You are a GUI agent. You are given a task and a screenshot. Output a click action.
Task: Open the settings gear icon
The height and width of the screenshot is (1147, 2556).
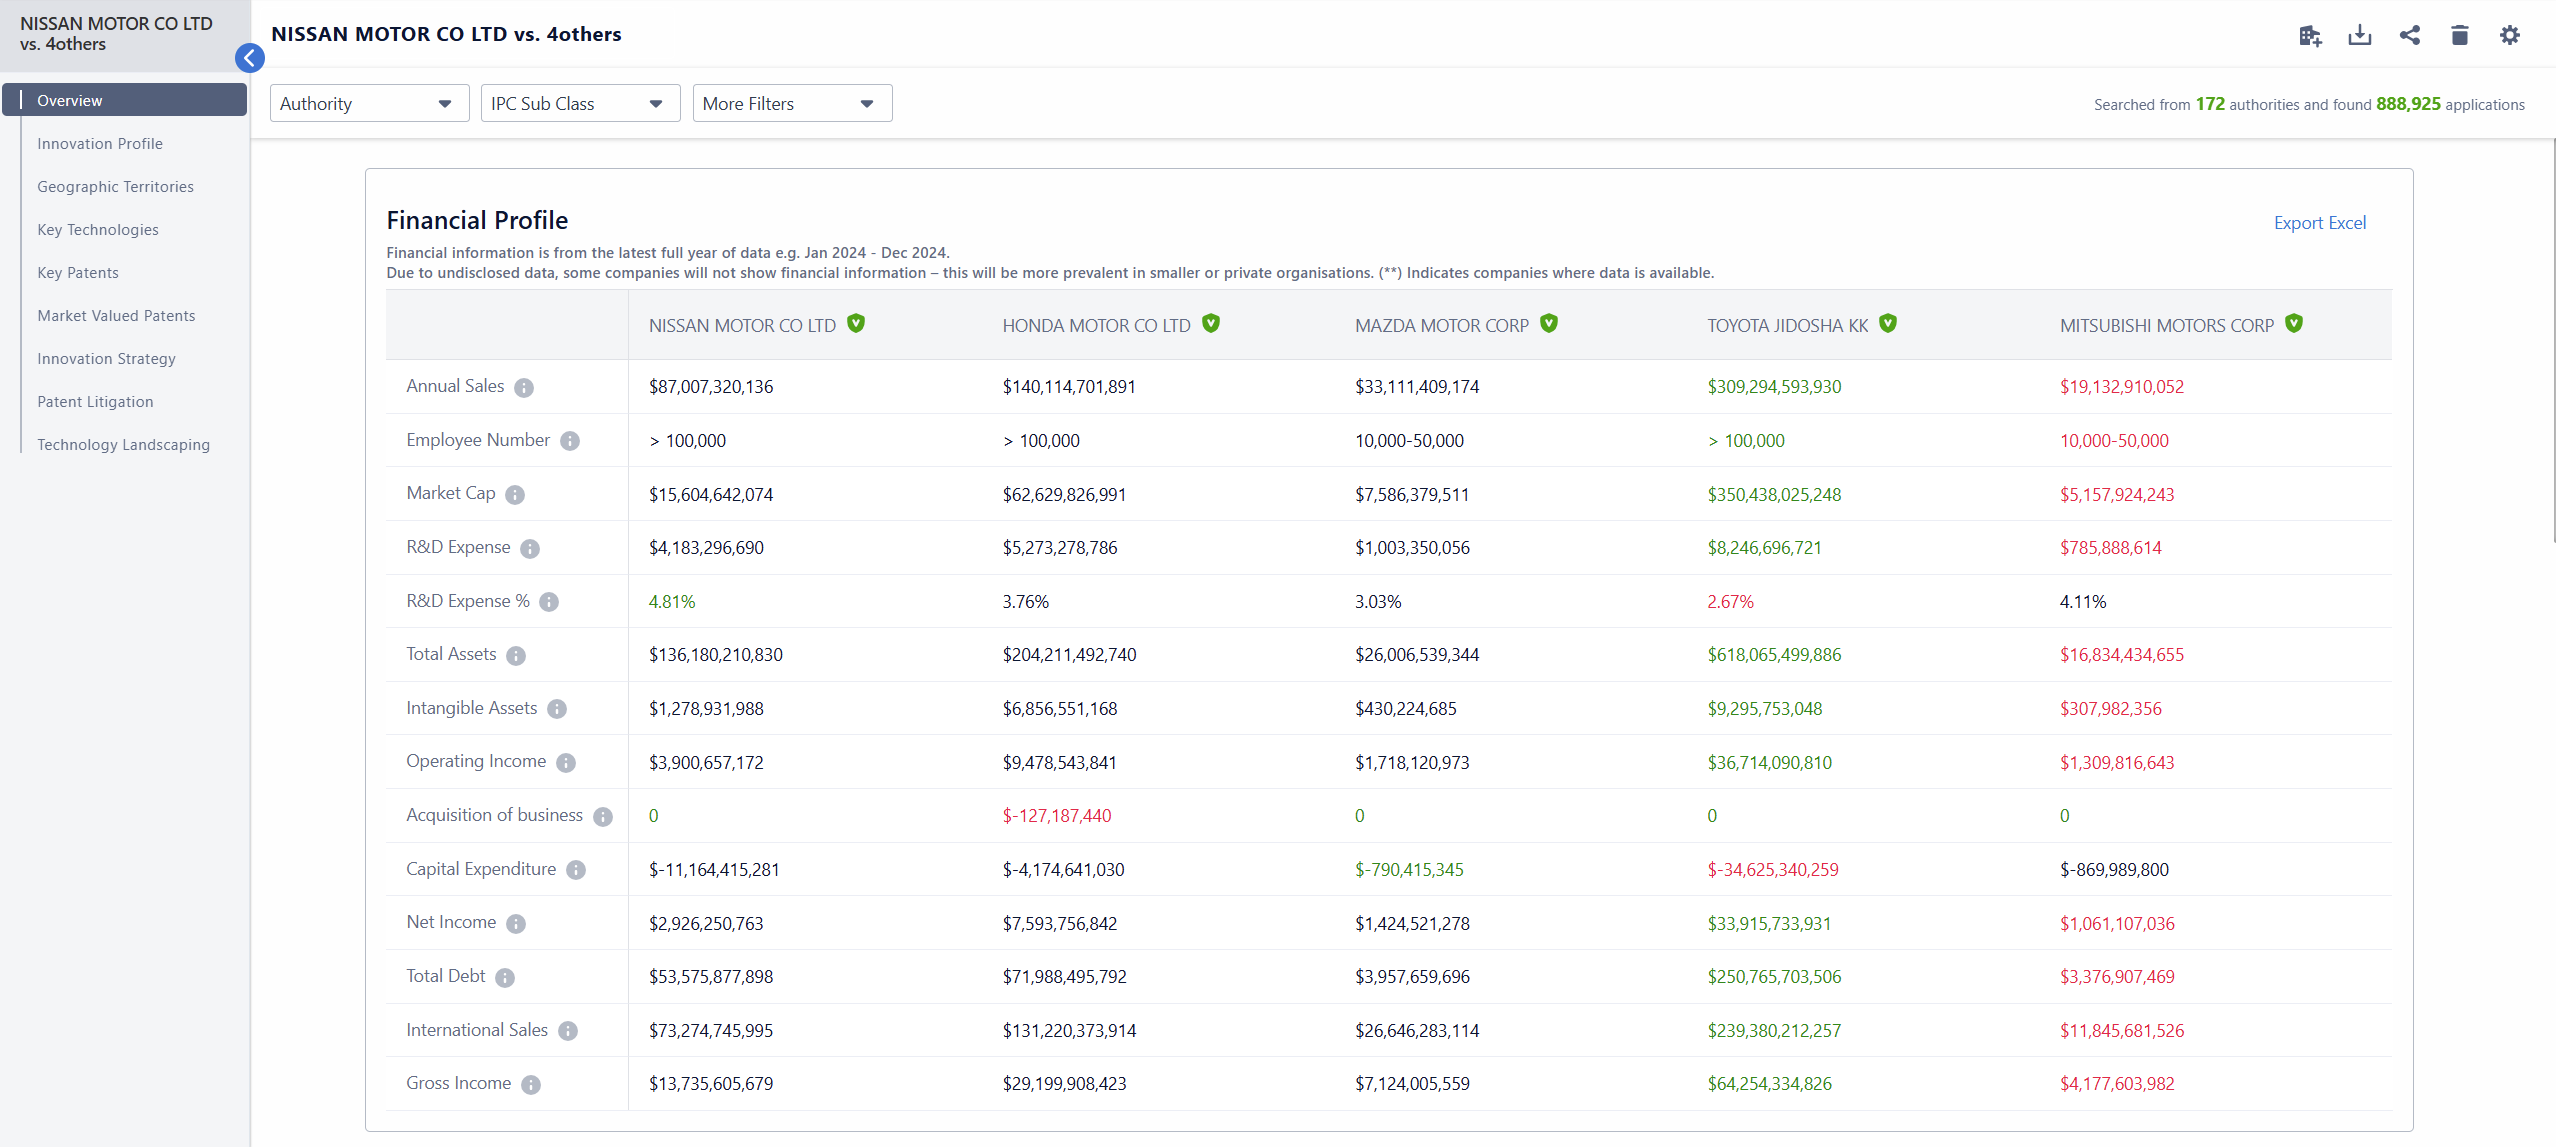tap(2509, 36)
